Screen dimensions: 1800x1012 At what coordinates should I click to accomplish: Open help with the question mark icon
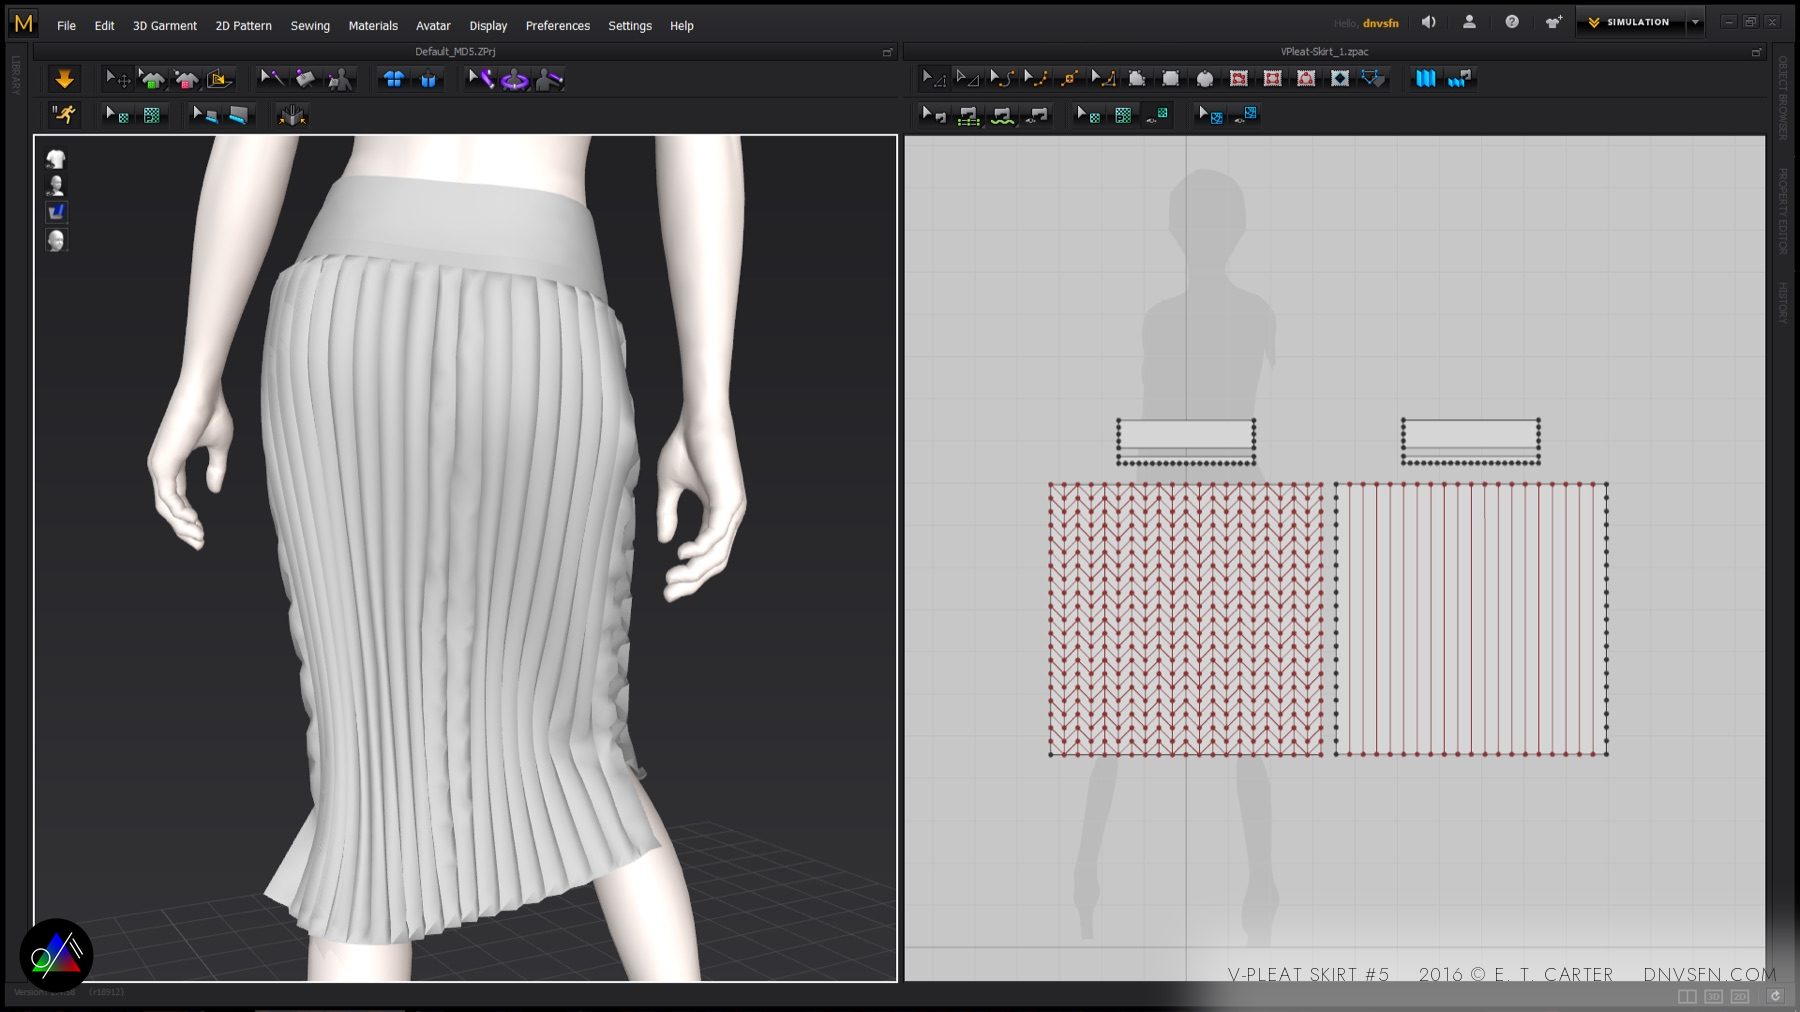pyautogui.click(x=1512, y=22)
